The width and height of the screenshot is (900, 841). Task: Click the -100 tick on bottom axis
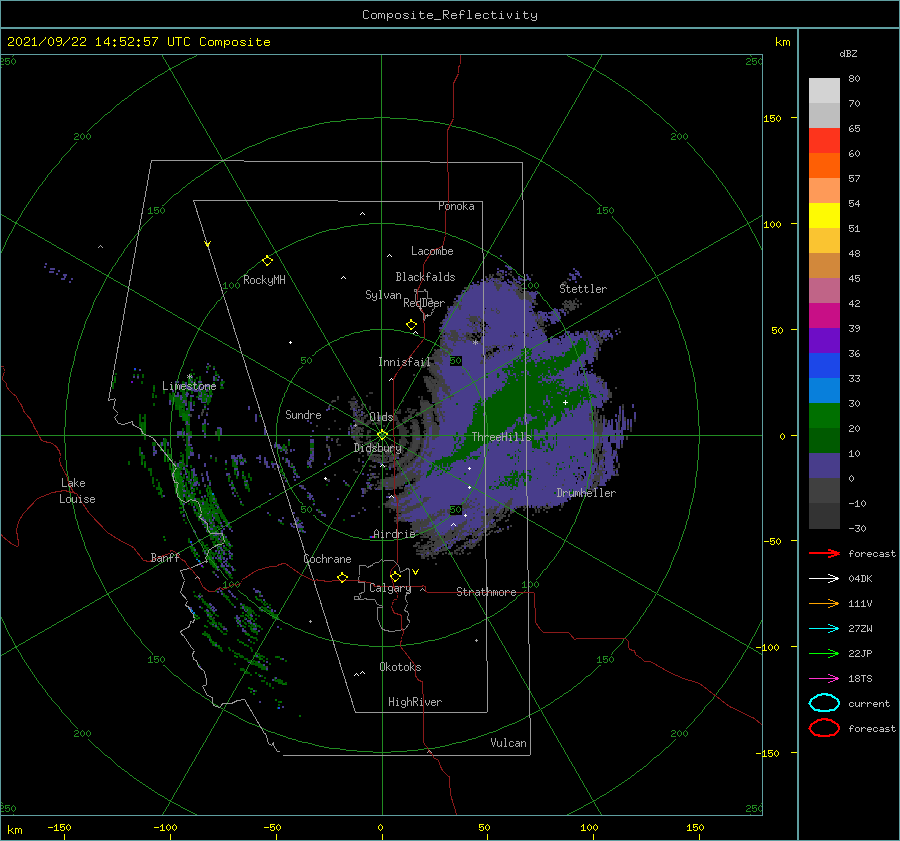[x=165, y=827]
